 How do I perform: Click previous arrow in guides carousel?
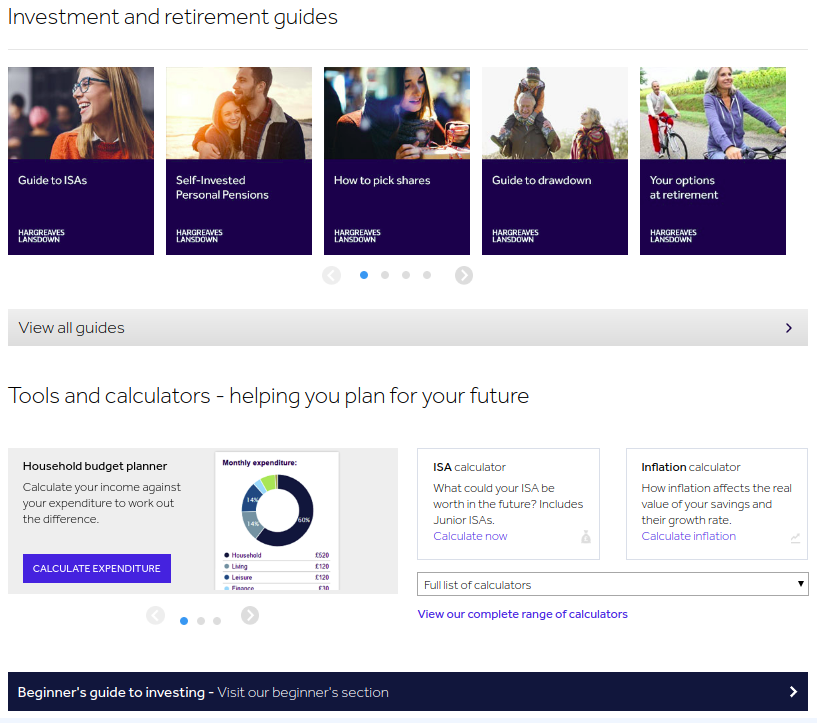tap(332, 275)
